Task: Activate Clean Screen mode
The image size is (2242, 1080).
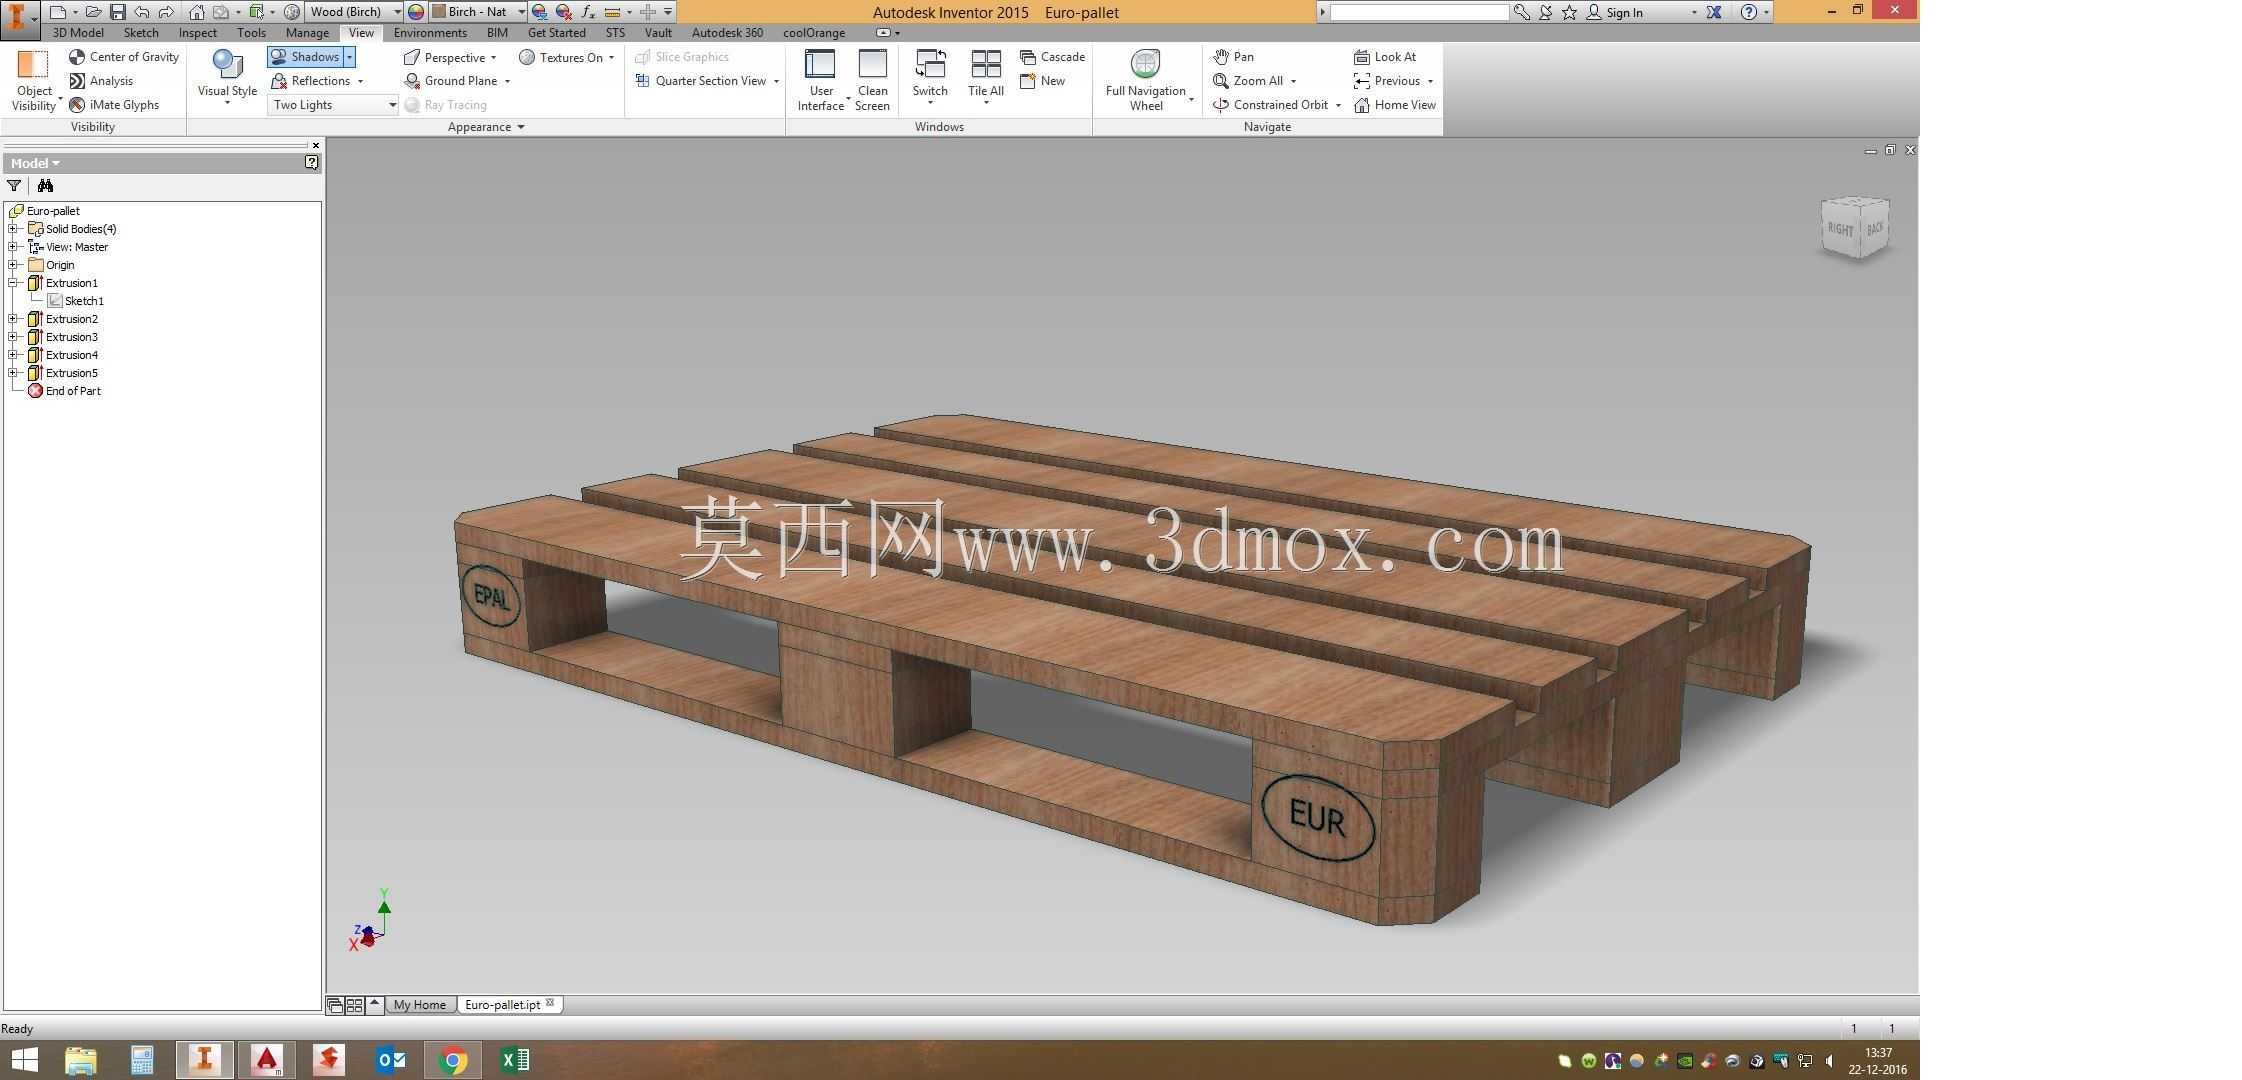Action: pyautogui.click(x=872, y=80)
